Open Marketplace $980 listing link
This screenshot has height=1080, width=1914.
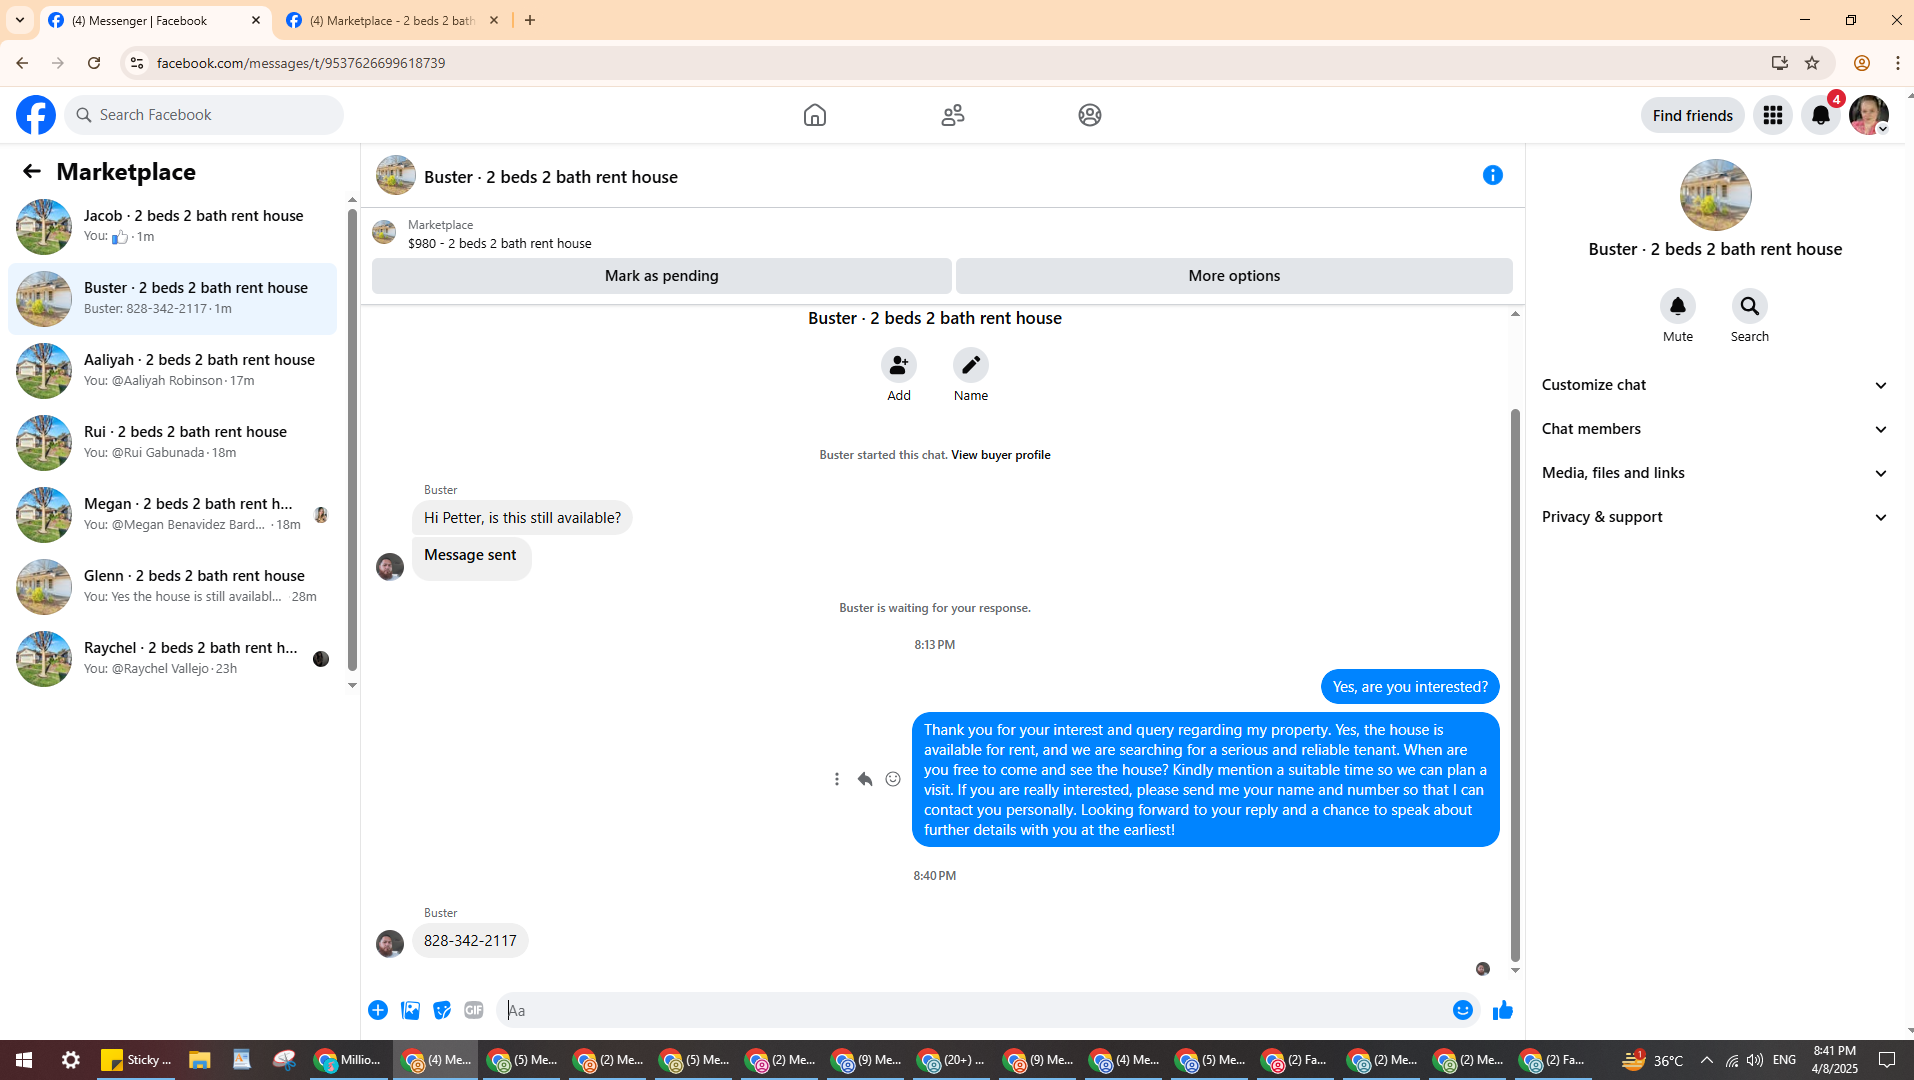point(499,243)
